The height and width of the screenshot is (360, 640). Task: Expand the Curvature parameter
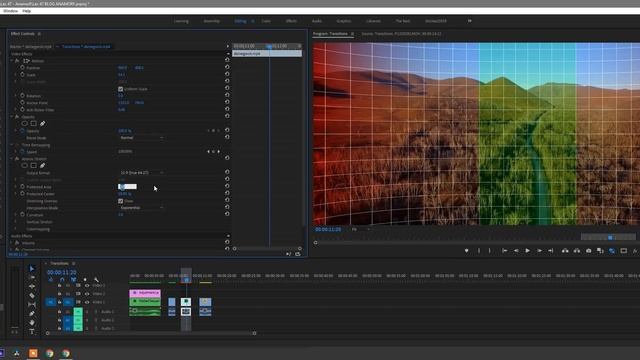point(16,215)
